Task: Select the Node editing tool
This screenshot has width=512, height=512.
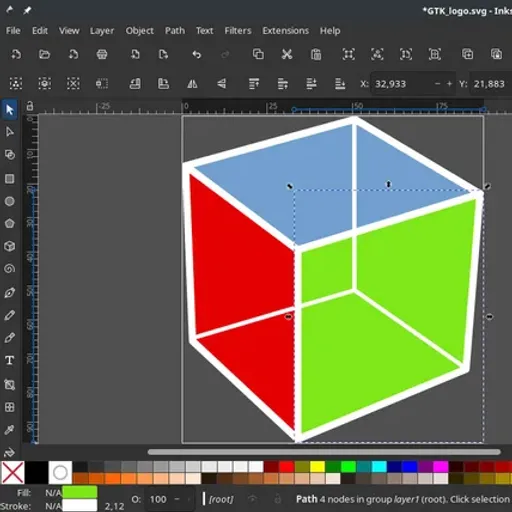Action: tap(10, 132)
